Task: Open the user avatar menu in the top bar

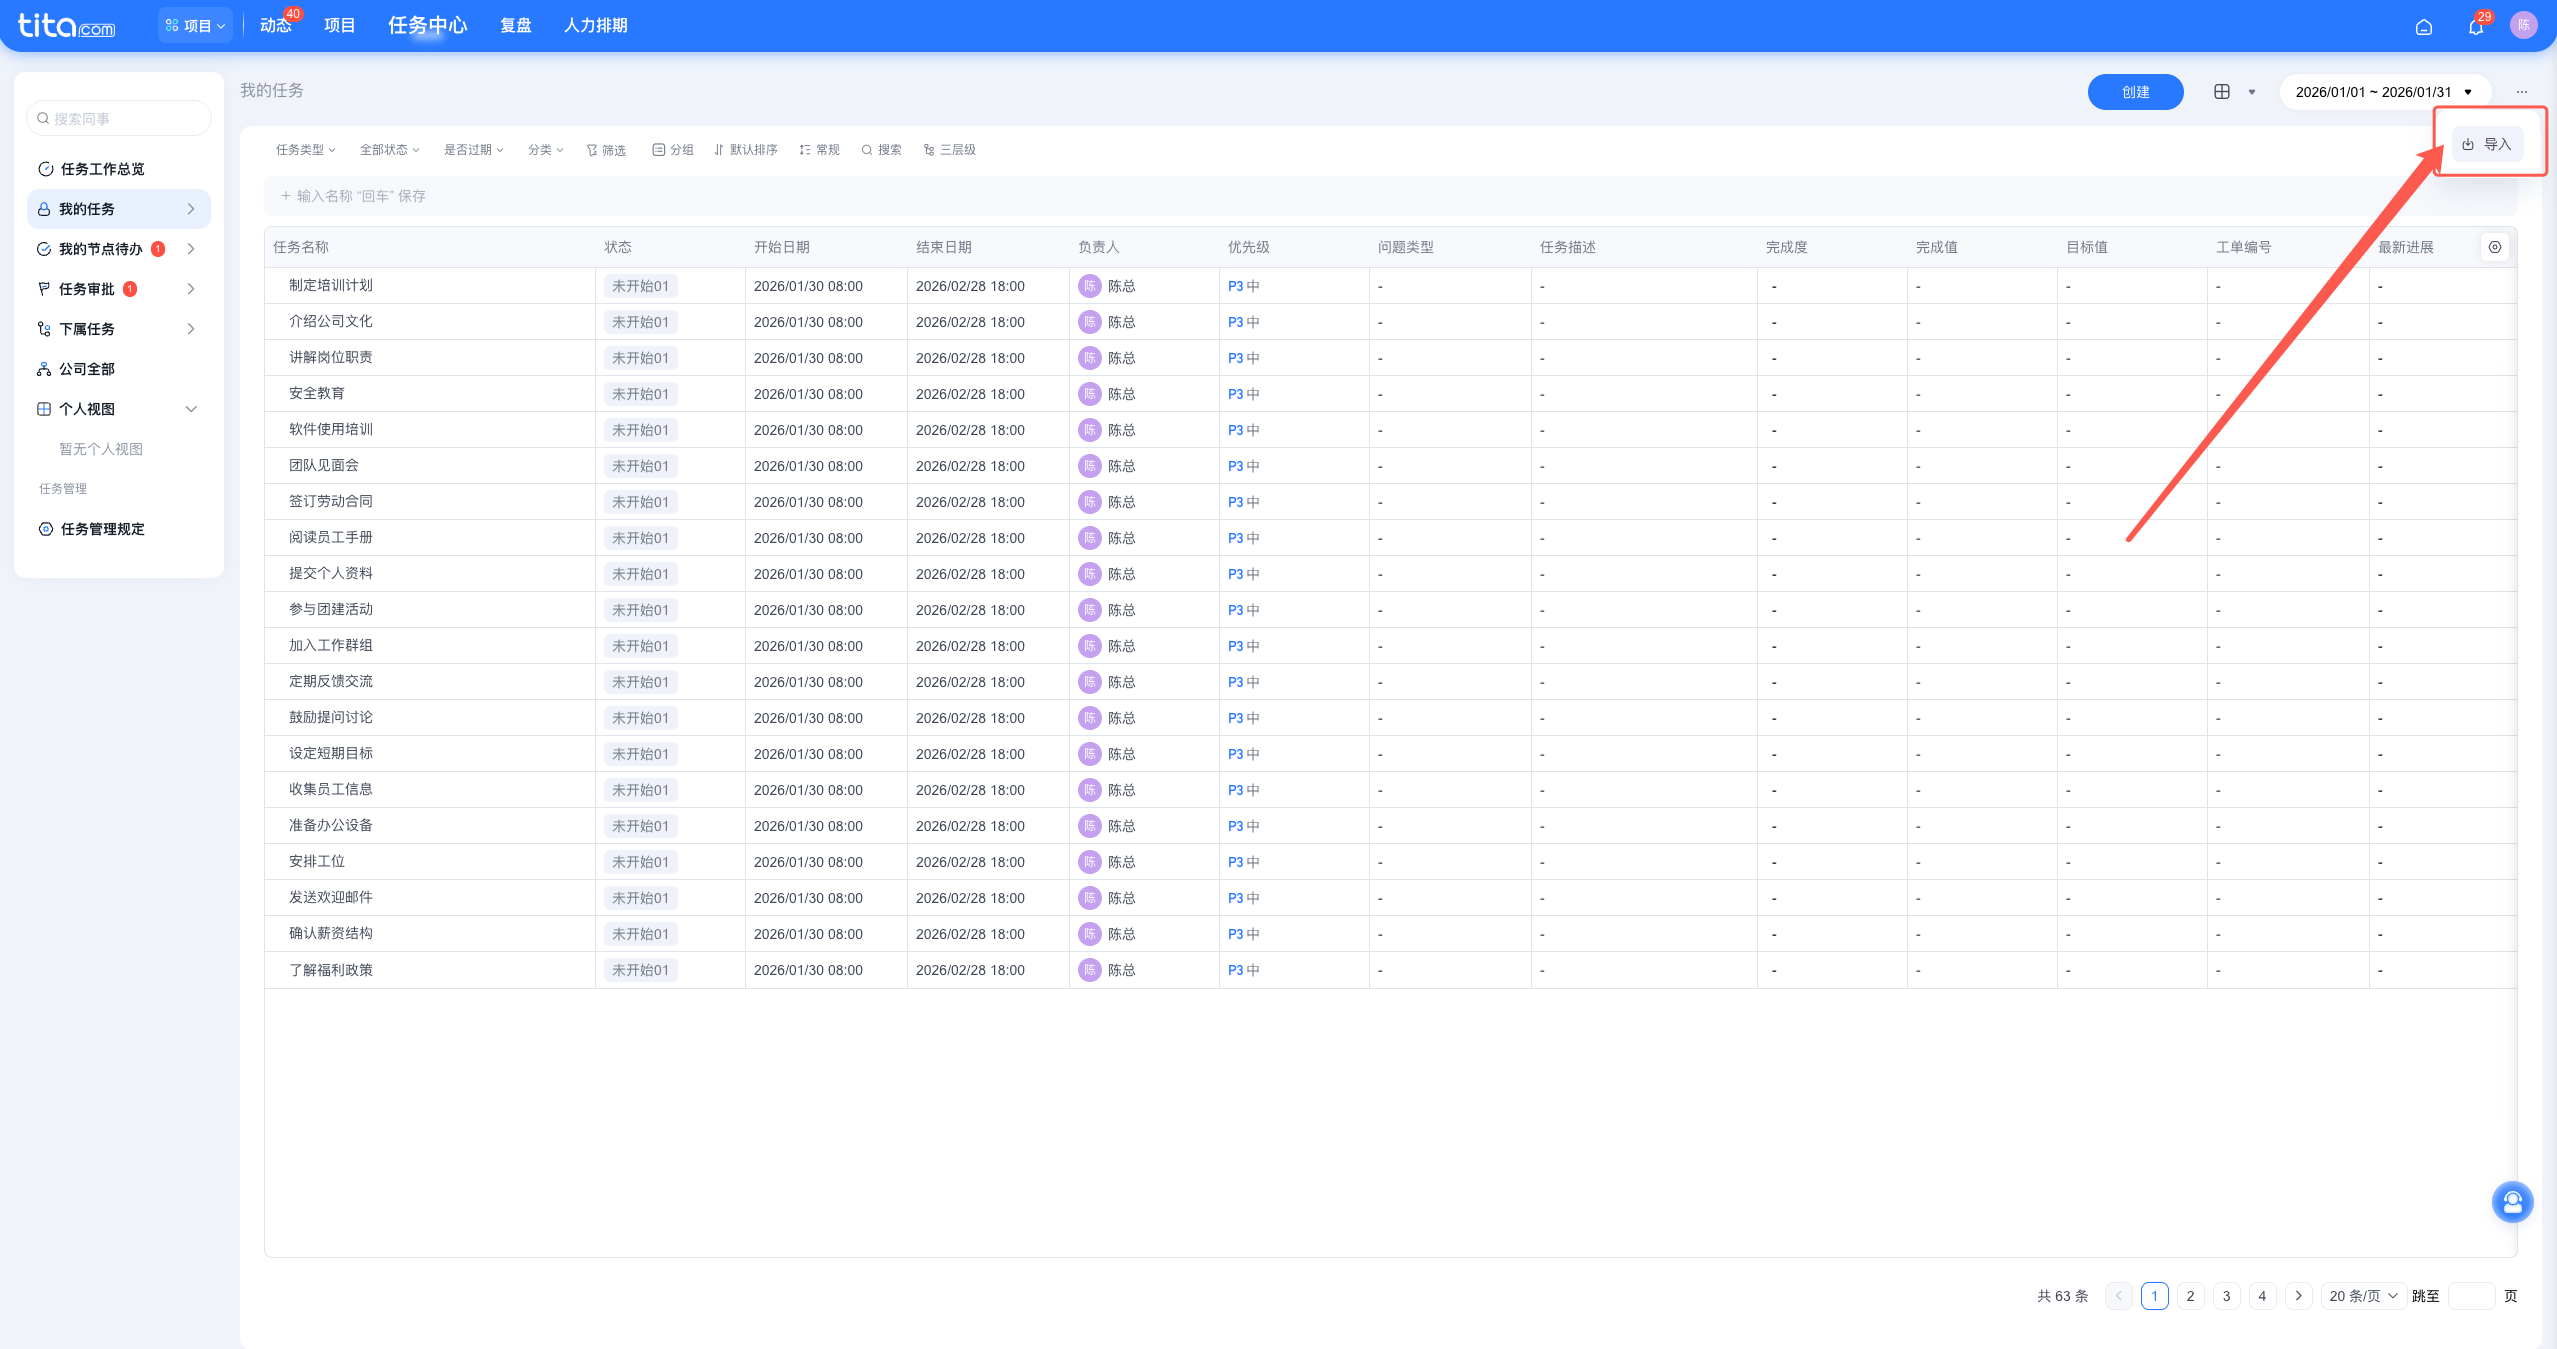Action: [2524, 26]
